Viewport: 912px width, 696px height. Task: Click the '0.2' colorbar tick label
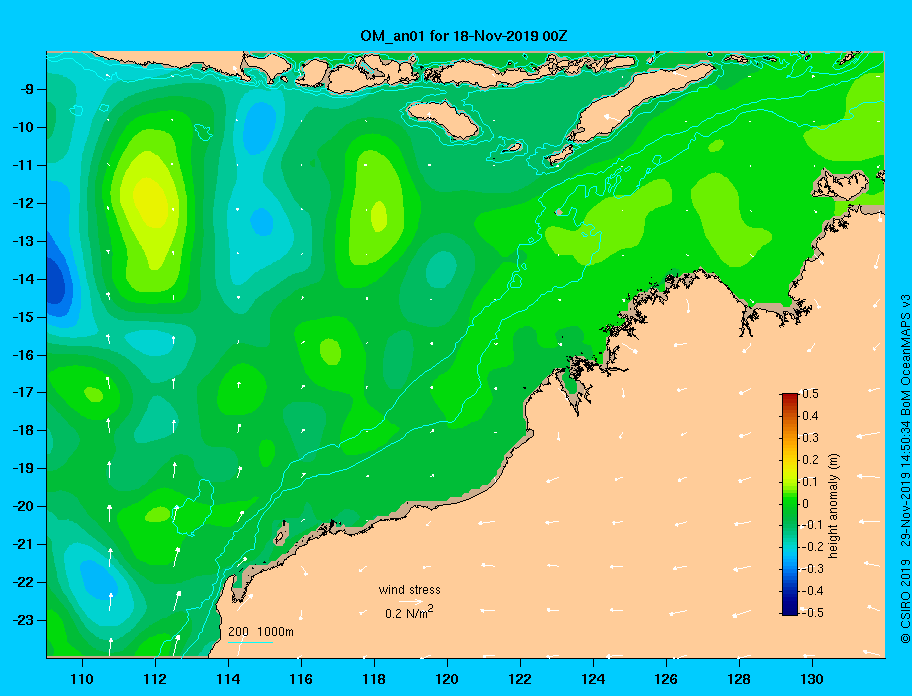[x=810, y=460]
